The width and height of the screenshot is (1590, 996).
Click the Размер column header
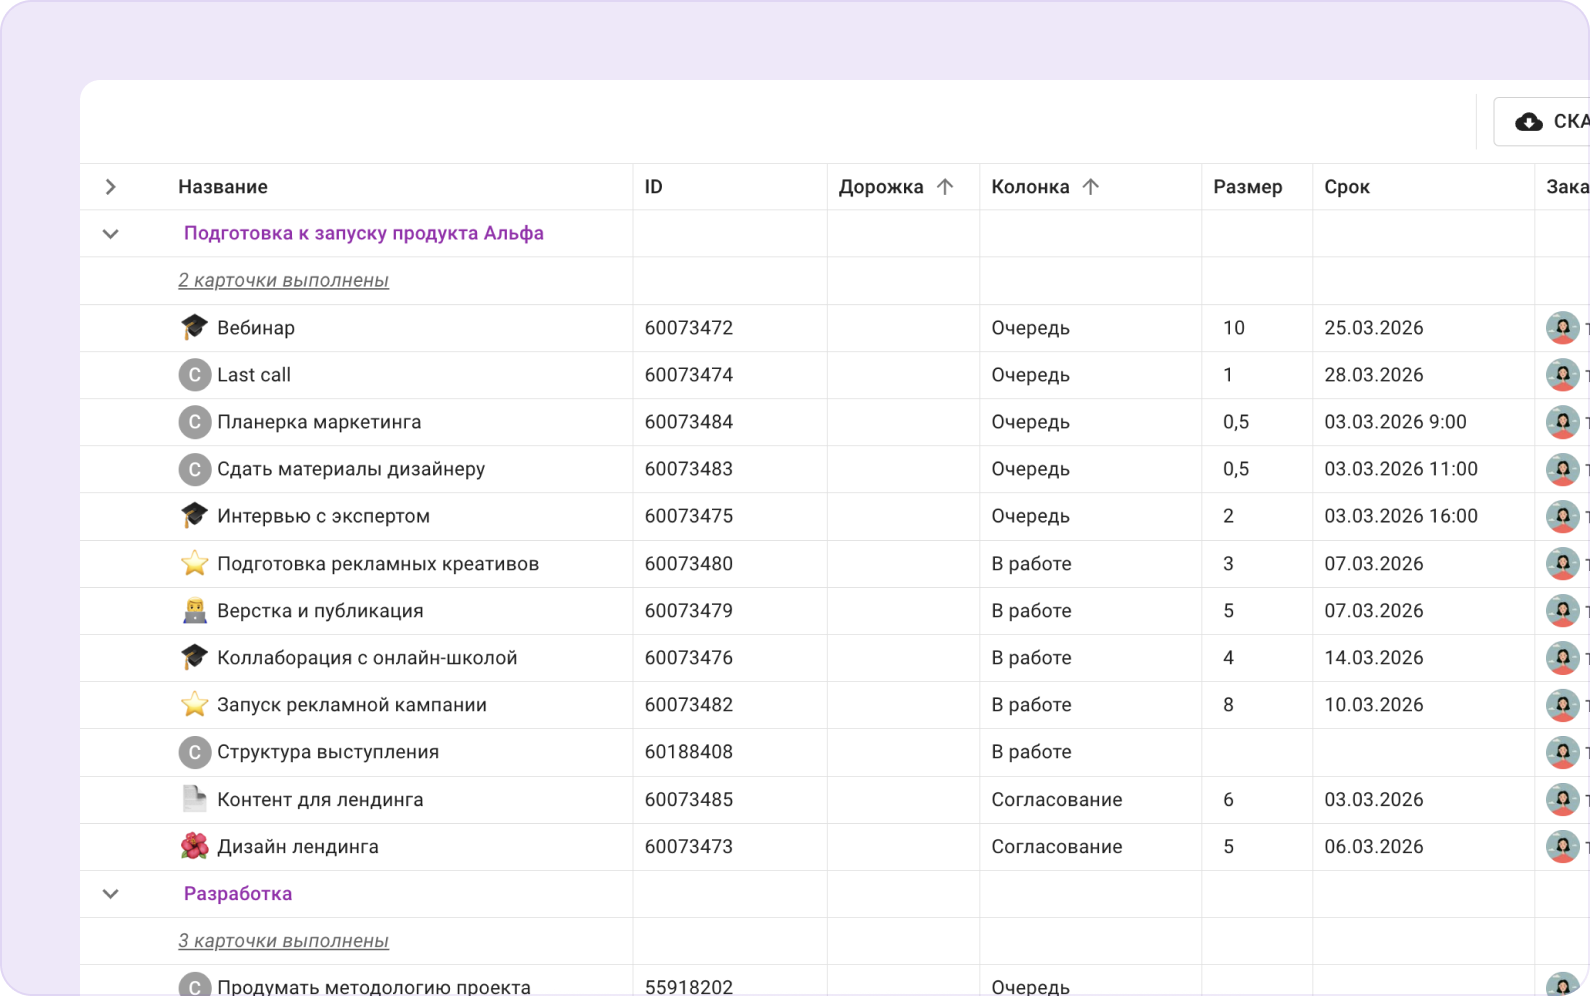point(1247,187)
